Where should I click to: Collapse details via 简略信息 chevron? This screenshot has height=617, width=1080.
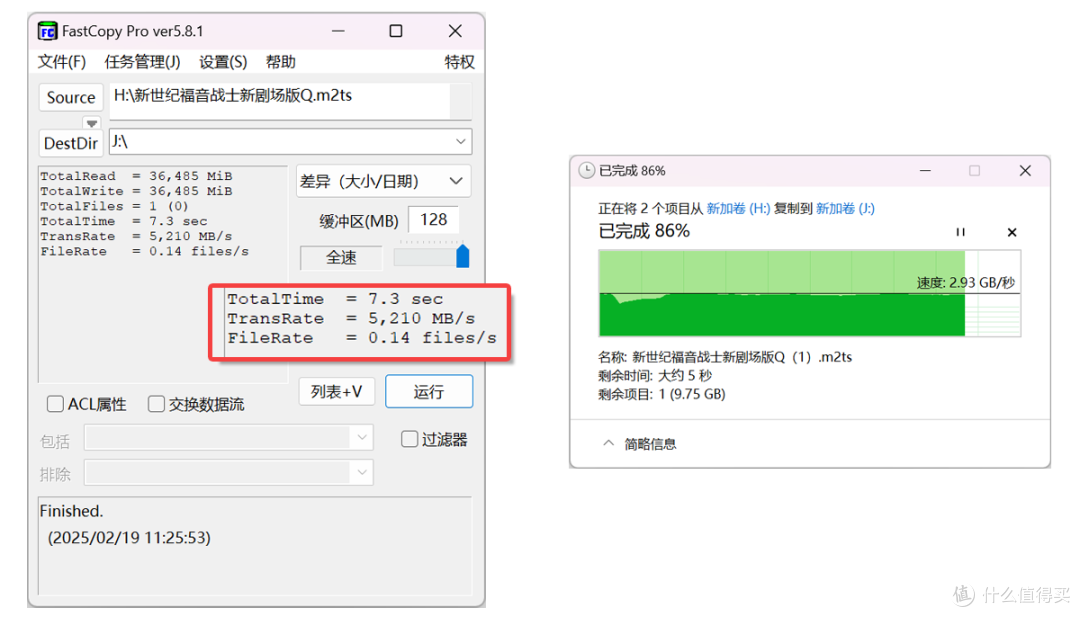[608, 443]
